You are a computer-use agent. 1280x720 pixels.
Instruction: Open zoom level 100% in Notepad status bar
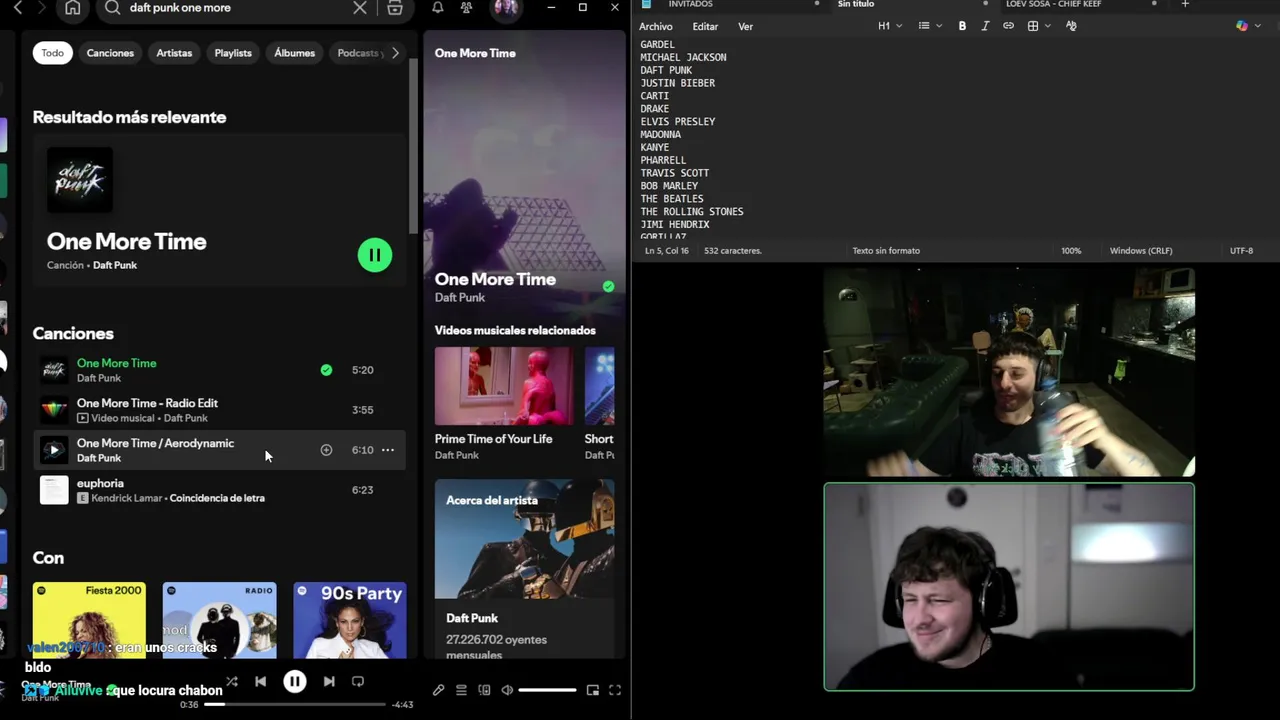[x=1071, y=251]
